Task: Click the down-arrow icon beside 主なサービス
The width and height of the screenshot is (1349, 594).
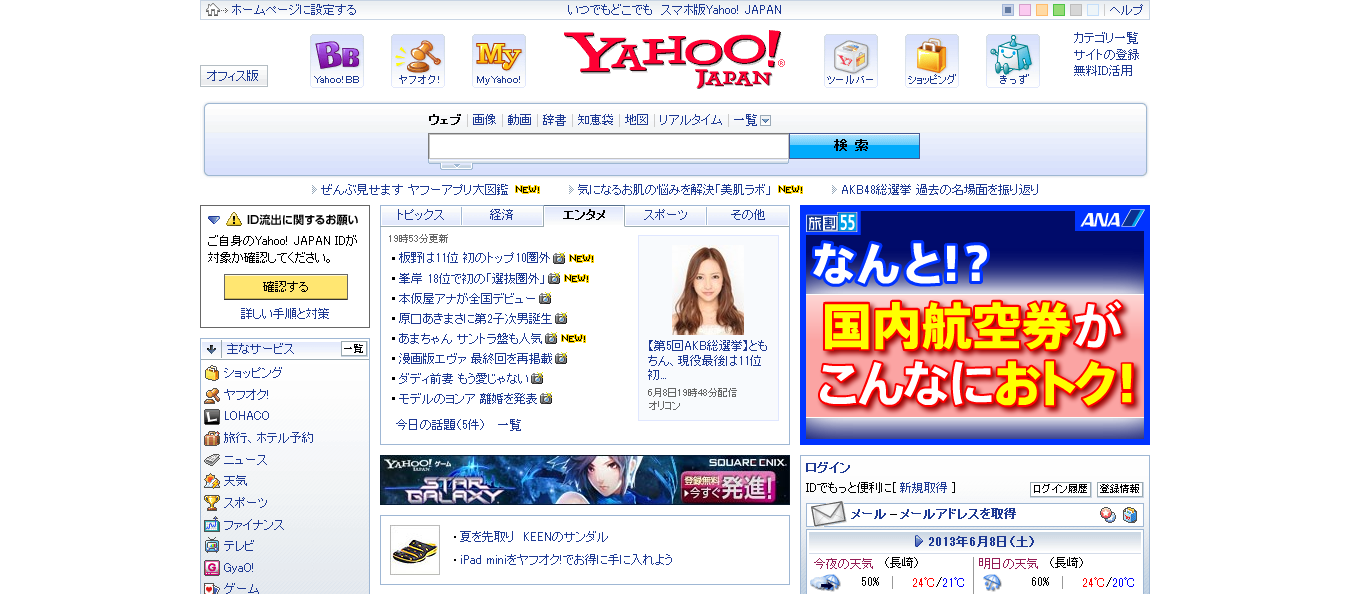Action: click(x=212, y=349)
